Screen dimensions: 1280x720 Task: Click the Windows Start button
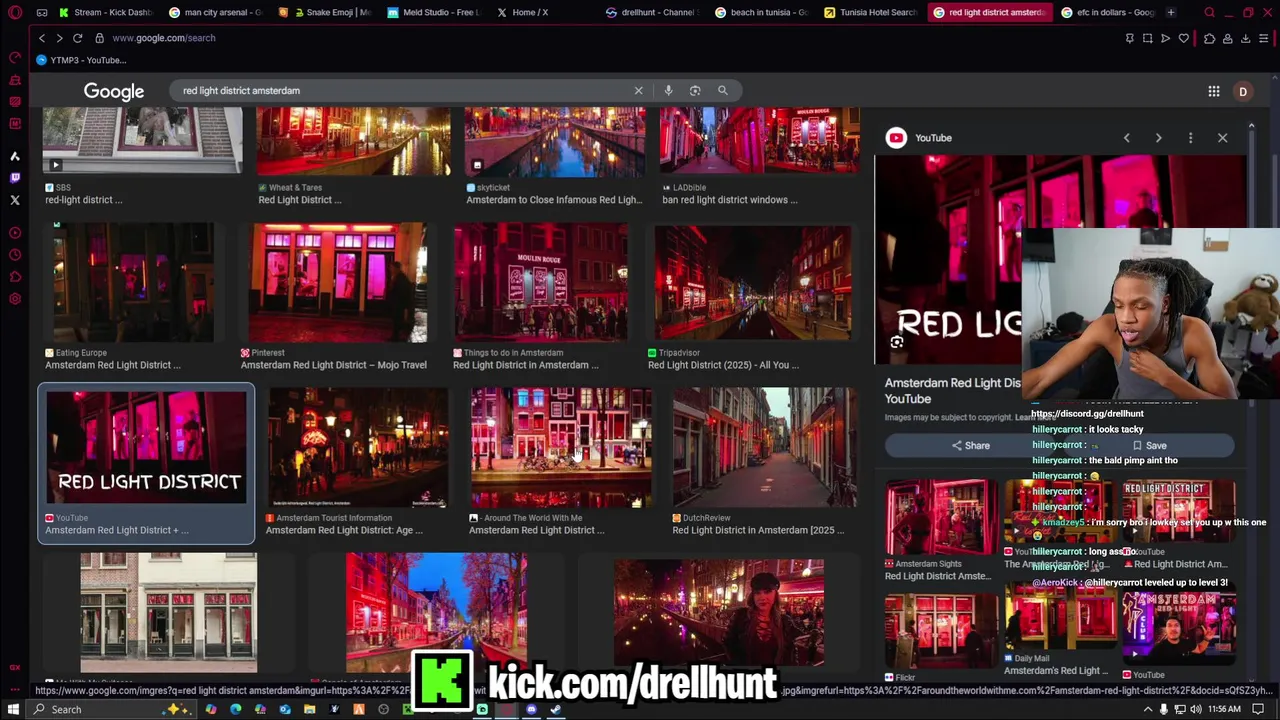(13, 710)
